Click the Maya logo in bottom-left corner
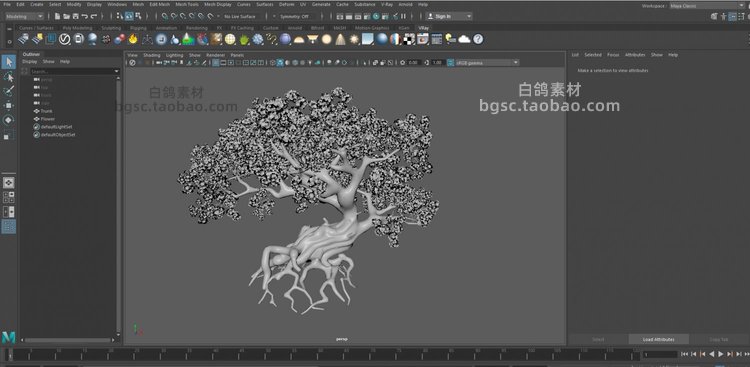The width and height of the screenshot is (750, 367). (x=8, y=337)
